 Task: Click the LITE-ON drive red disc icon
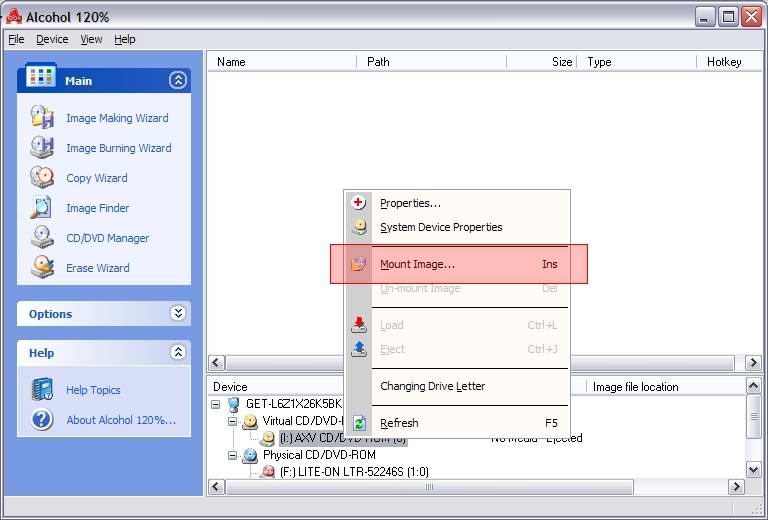click(x=267, y=472)
